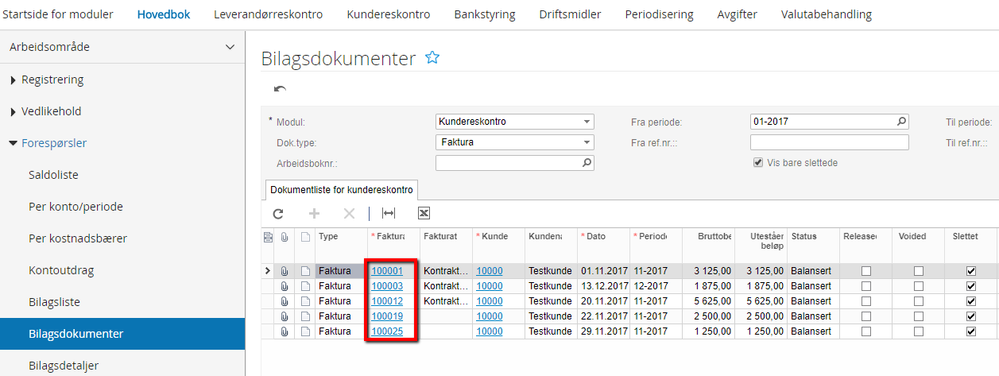Open the Driftsmidler module tab
Image resolution: width=999 pixels, height=376 pixels.
pyautogui.click(x=570, y=14)
